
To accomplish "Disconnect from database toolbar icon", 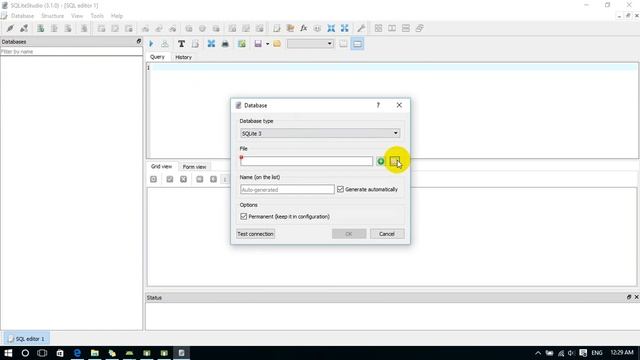I will (24, 28).
